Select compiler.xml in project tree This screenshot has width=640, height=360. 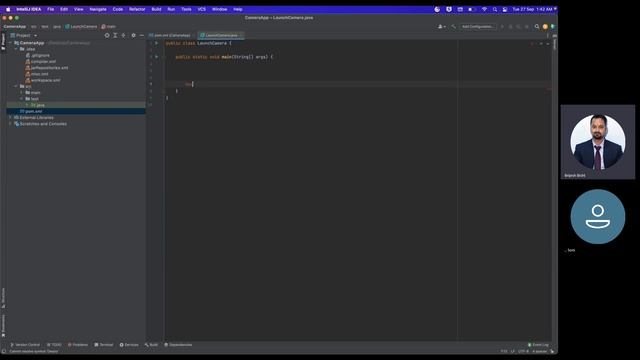pyautogui.click(x=40, y=62)
